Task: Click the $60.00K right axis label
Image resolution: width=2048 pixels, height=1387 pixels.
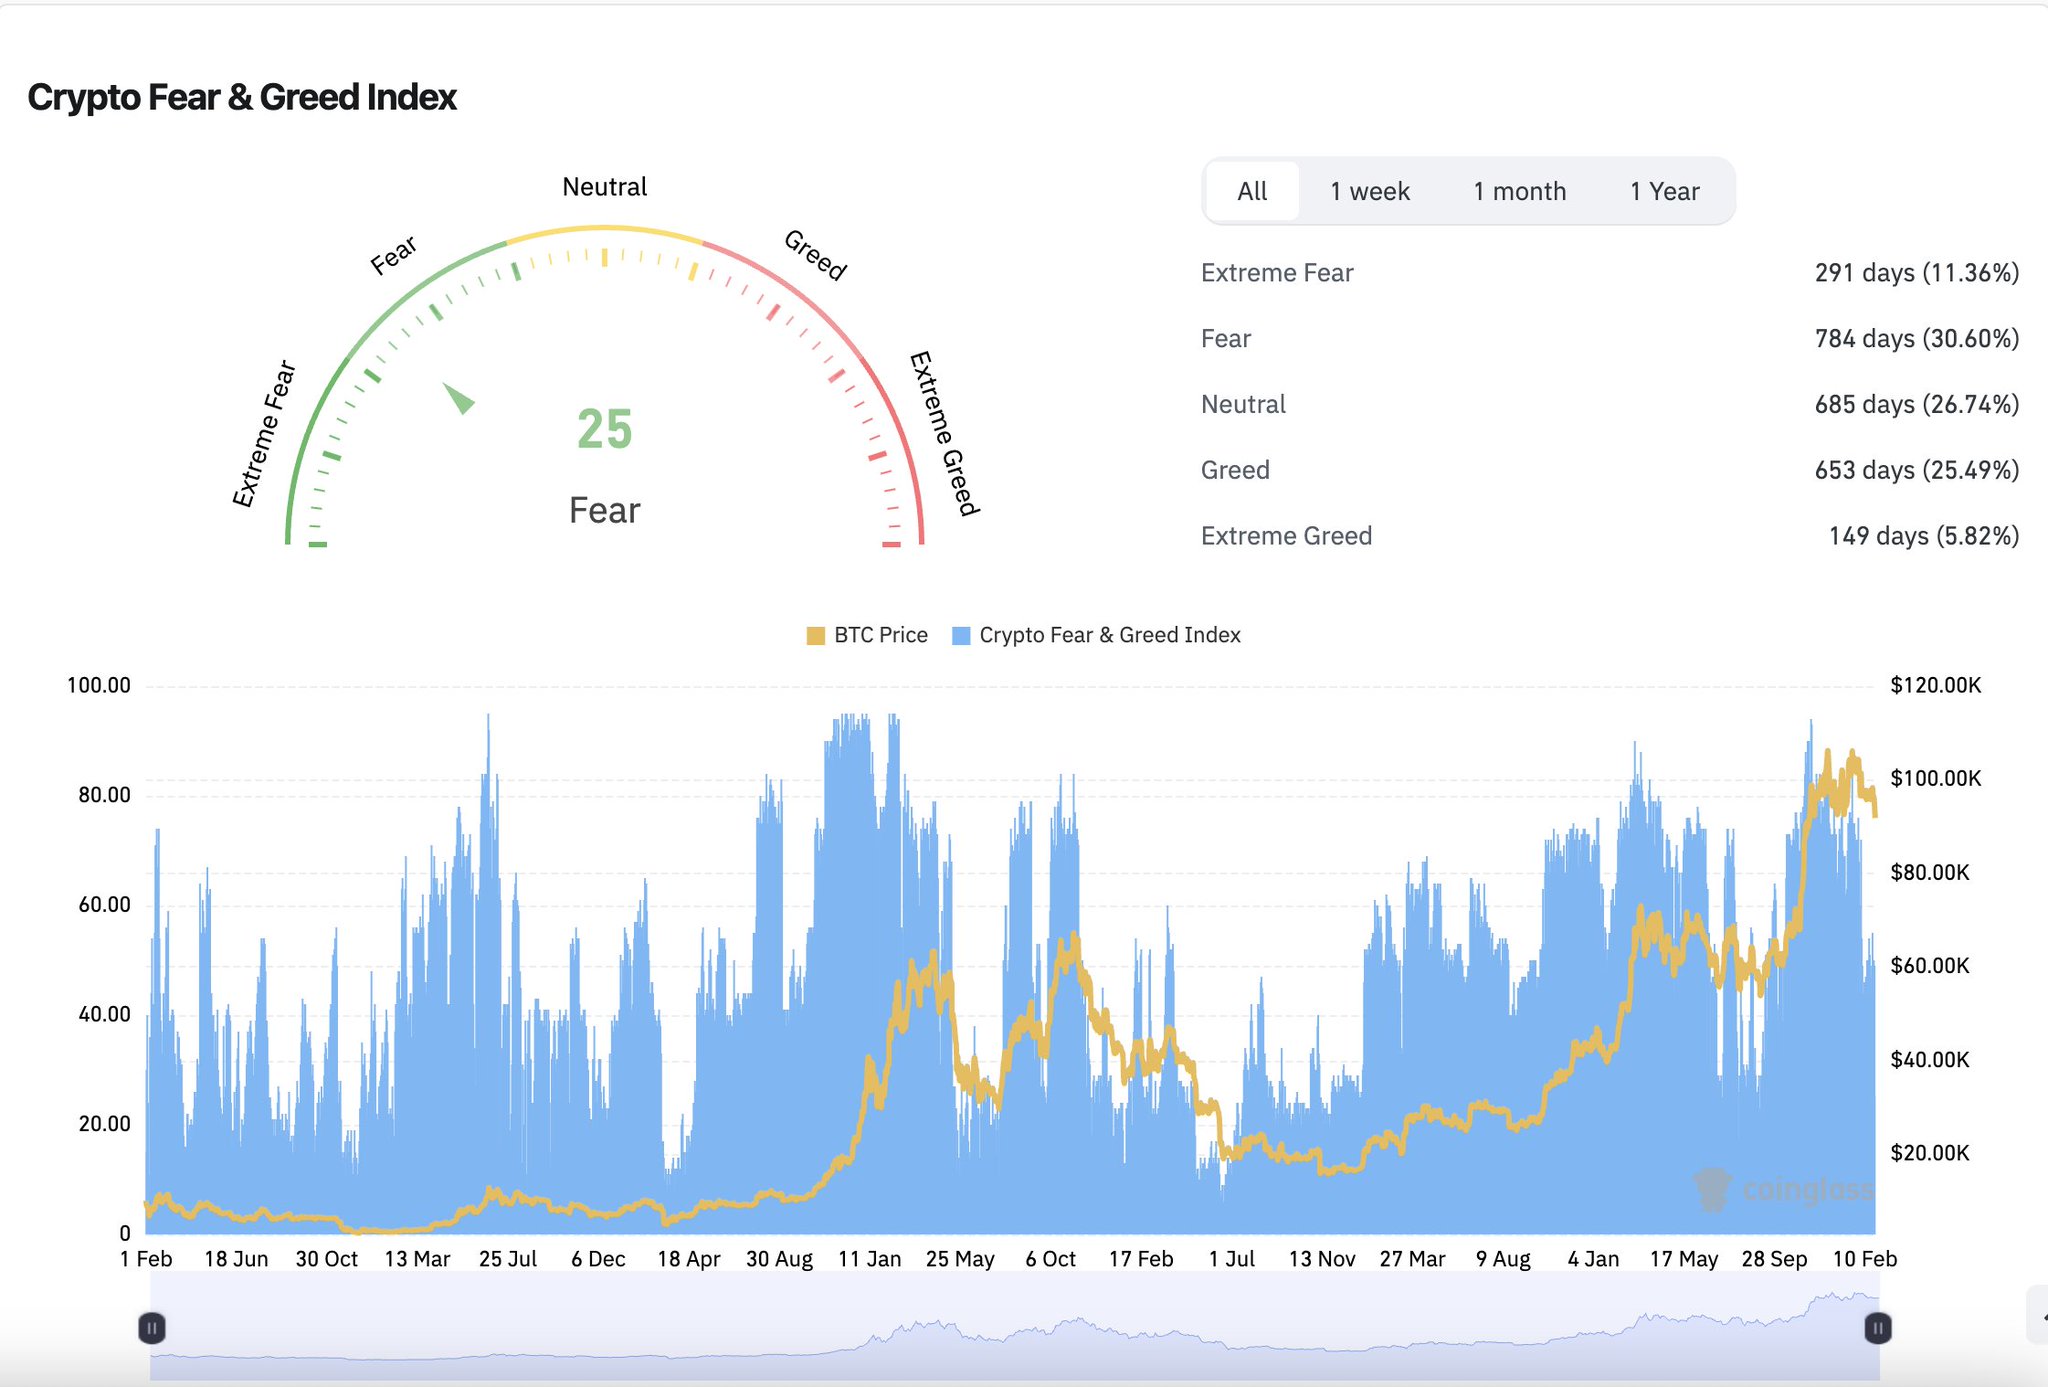Action: click(1929, 966)
